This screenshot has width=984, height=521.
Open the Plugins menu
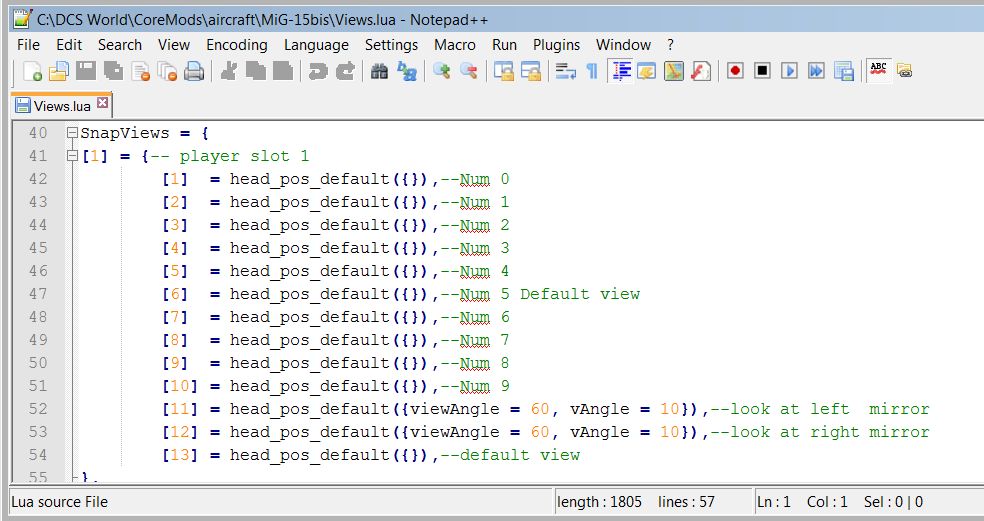pos(557,45)
